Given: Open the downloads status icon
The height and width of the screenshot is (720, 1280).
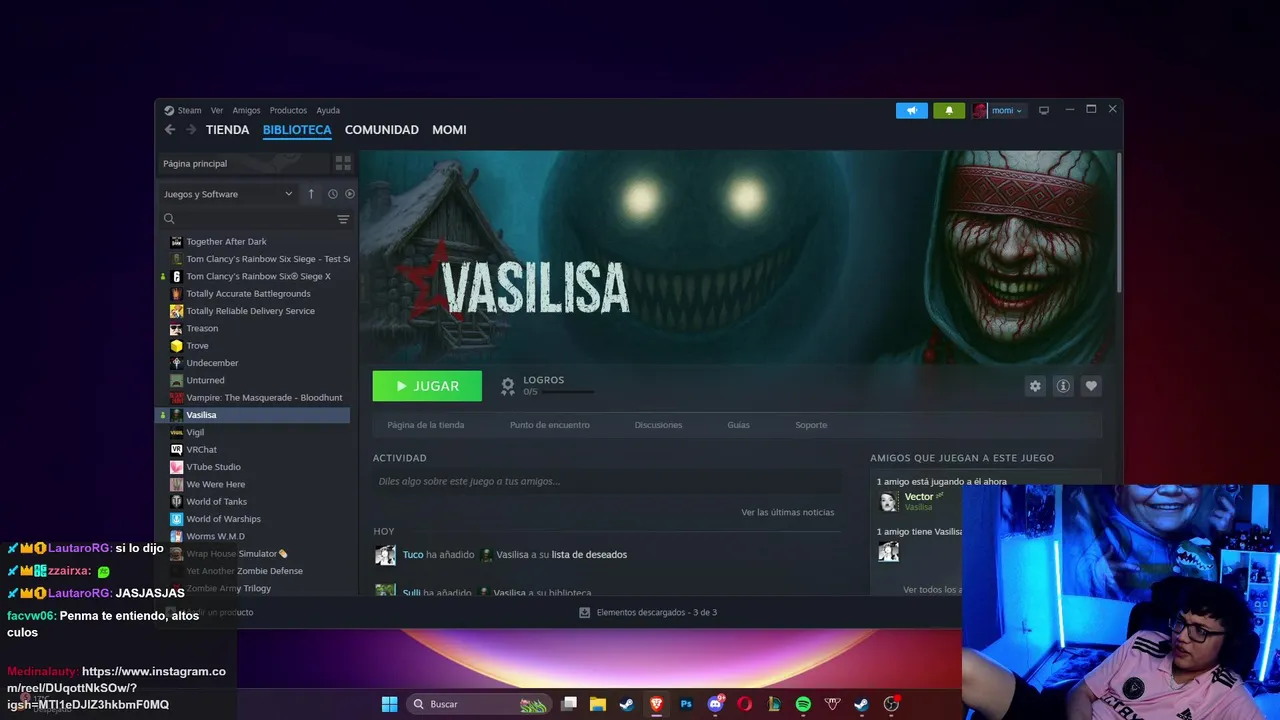Looking at the screenshot, I should [585, 612].
